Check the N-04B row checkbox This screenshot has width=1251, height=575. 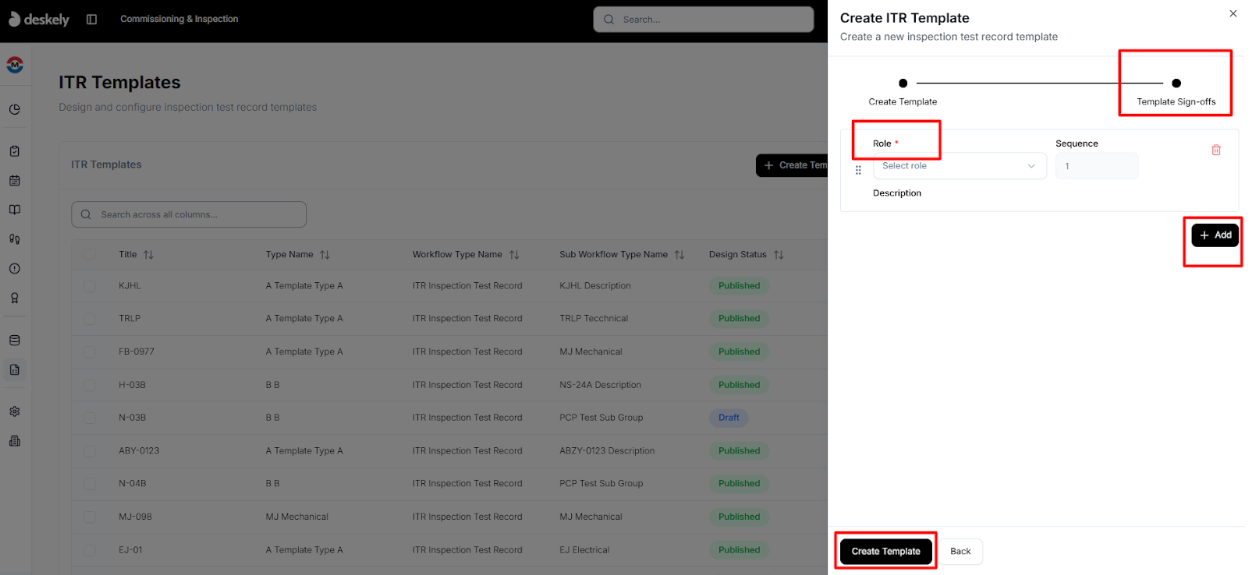89,484
